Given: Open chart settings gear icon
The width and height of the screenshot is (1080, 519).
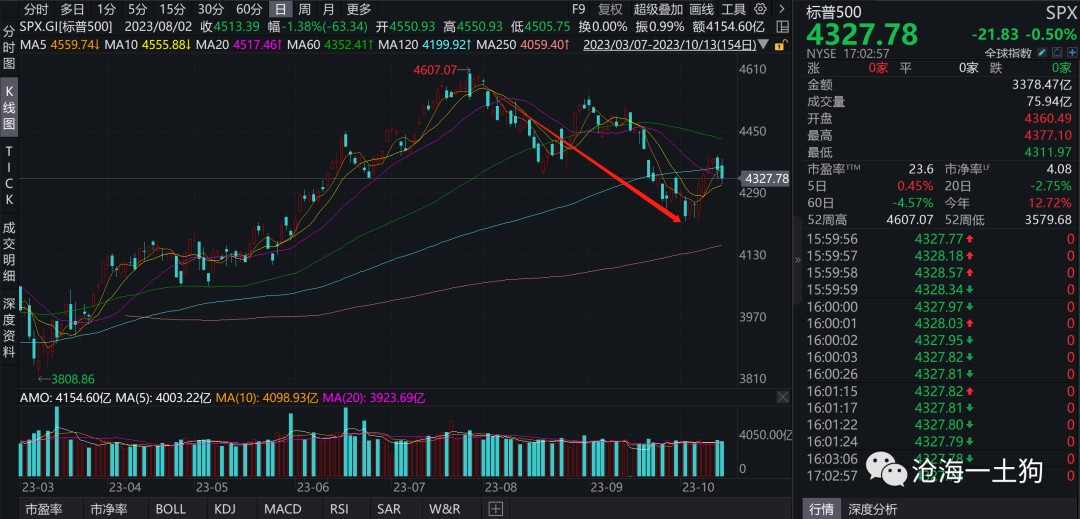Looking at the screenshot, I should (x=762, y=9).
